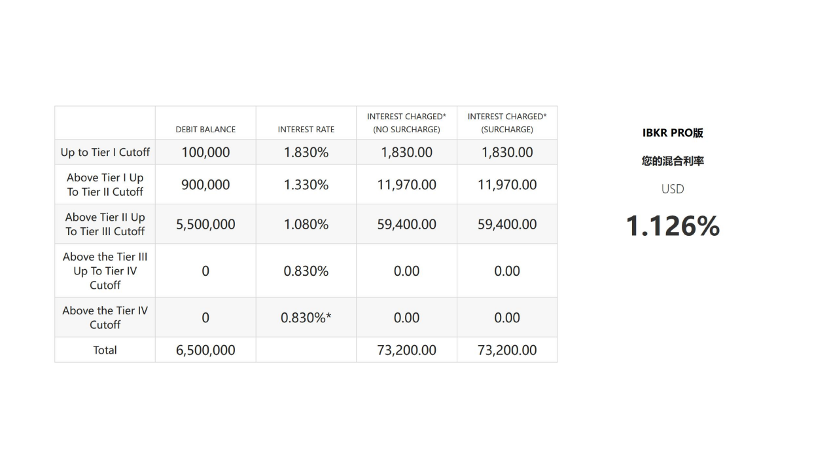Click the 0.830%* interest rate cell
Image resolution: width=830 pixels, height=468 pixels.
(x=306, y=317)
